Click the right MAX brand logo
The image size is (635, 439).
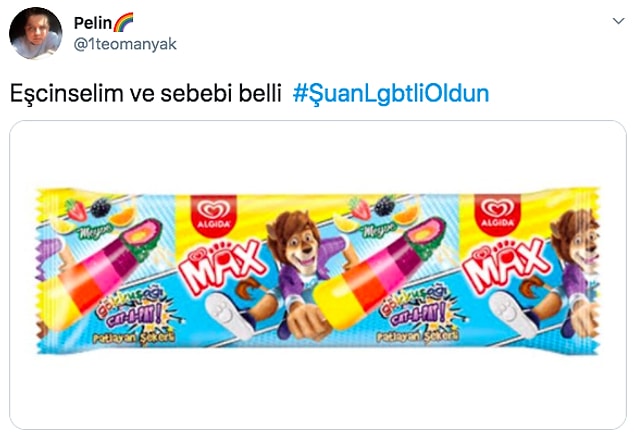tap(505, 268)
